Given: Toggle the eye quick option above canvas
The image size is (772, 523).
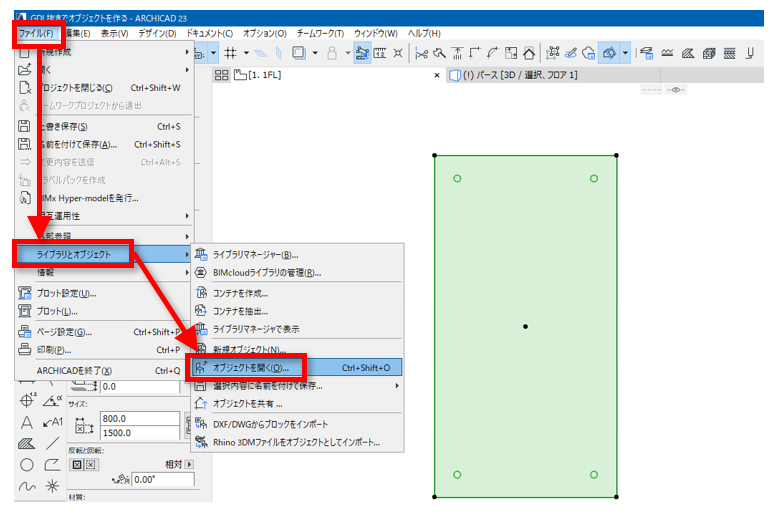Looking at the screenshot, I should point(676,90).
